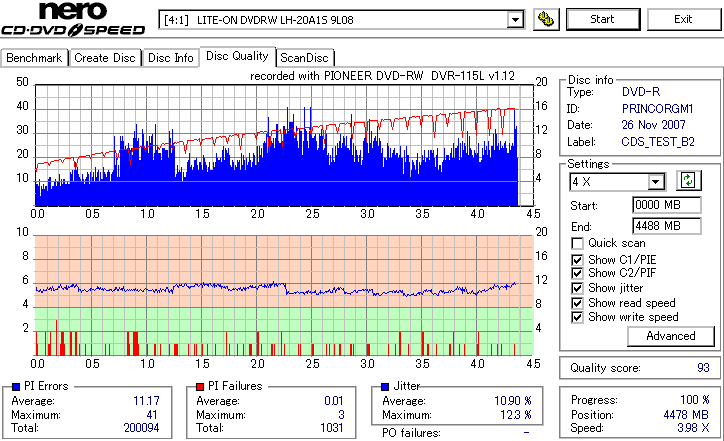Uncheck the Show jitter option
Screen dimensions: 724x441
(x=577, y=288)
